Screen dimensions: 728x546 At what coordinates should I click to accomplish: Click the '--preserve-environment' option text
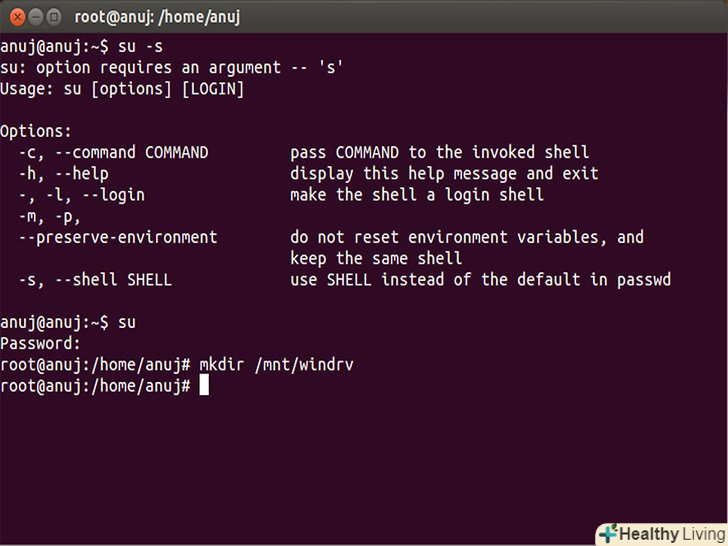tap(117, 238)
